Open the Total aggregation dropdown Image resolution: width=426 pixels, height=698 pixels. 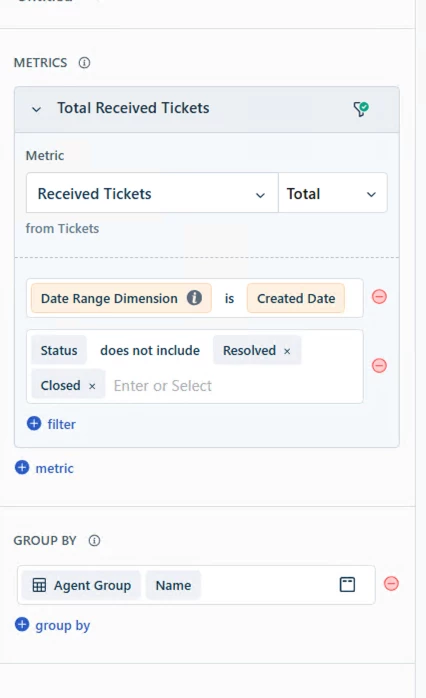(333, 194)
